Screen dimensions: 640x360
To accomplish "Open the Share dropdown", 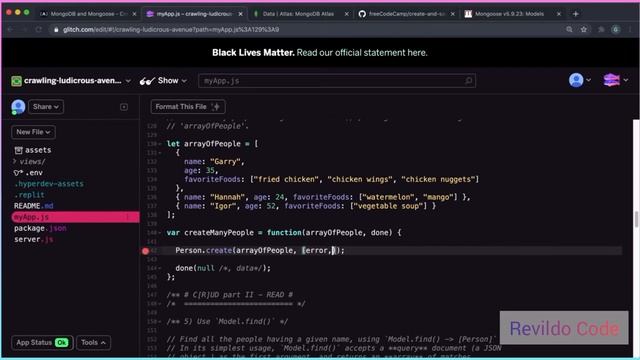I will [46, 107].
